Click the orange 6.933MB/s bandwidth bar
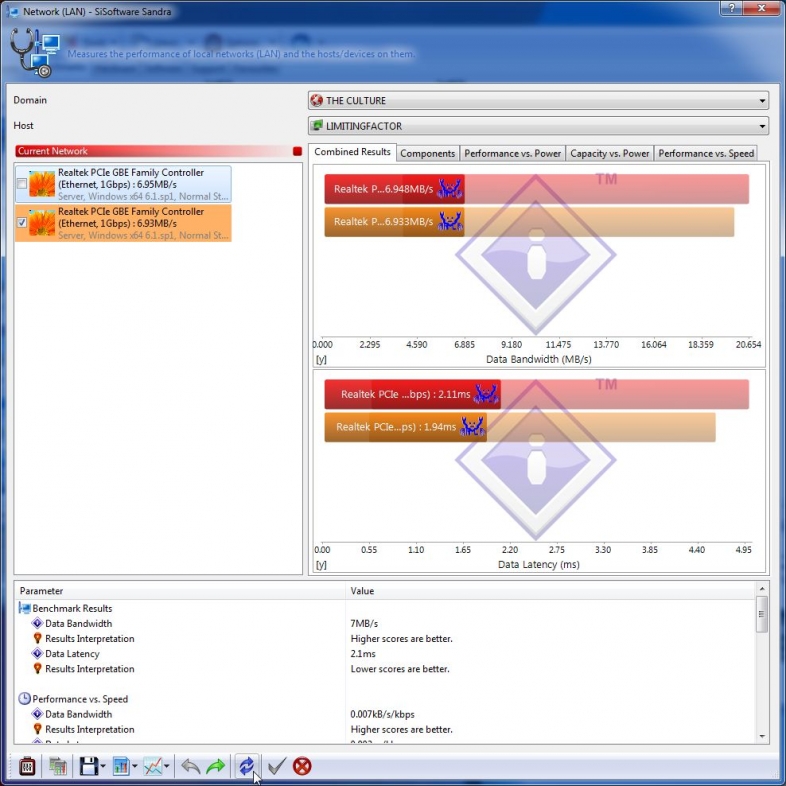This screenshot has height=786, width=786. tap(394, 221)
